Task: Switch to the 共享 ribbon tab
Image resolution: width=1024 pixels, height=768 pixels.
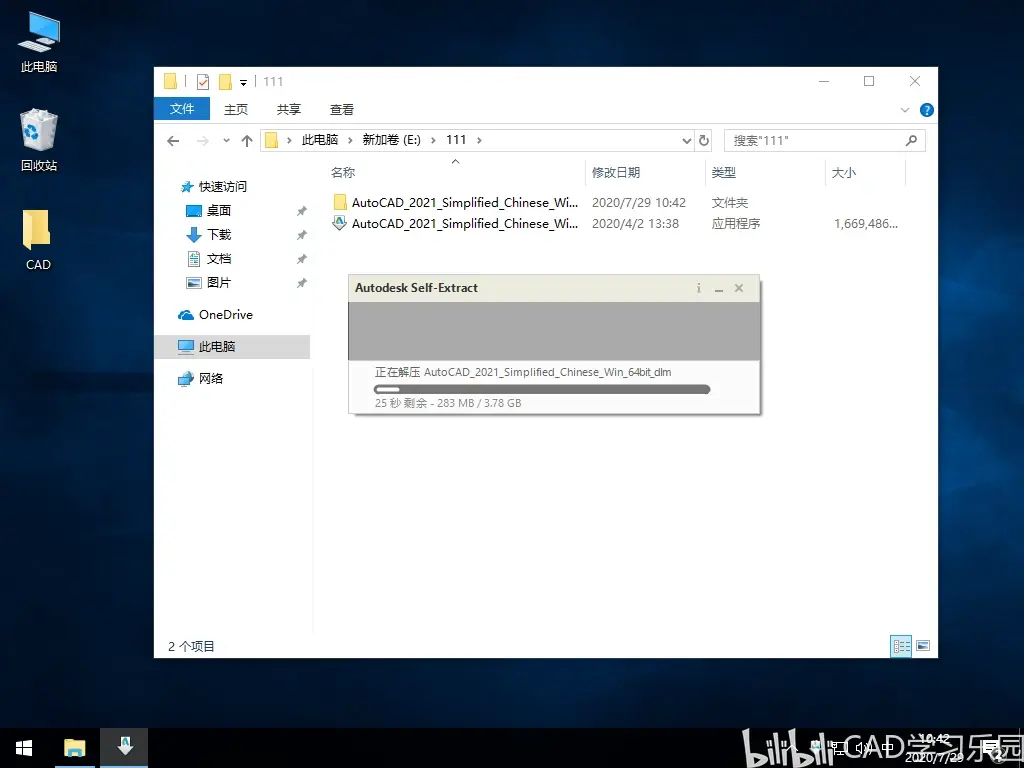Action: tap(289, 109)
